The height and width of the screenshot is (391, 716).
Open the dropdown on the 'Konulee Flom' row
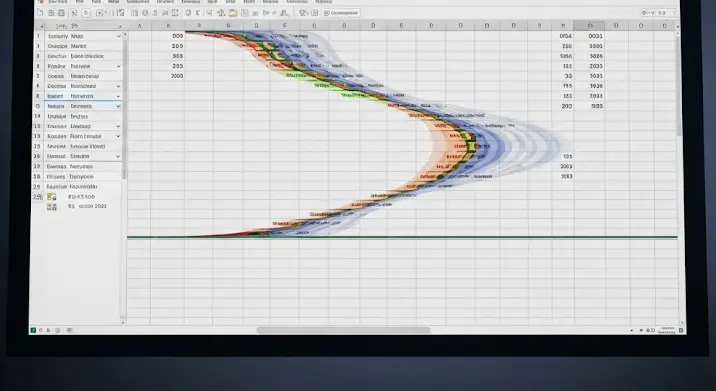[118, 136]
